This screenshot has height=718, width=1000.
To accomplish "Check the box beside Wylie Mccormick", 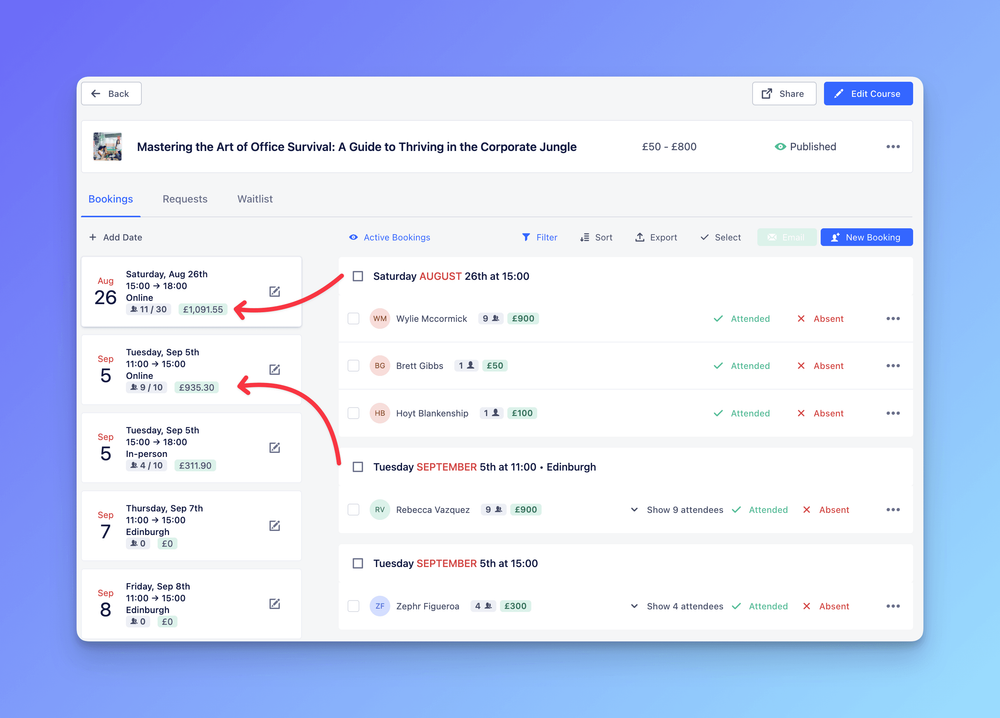I will (353, 319).
